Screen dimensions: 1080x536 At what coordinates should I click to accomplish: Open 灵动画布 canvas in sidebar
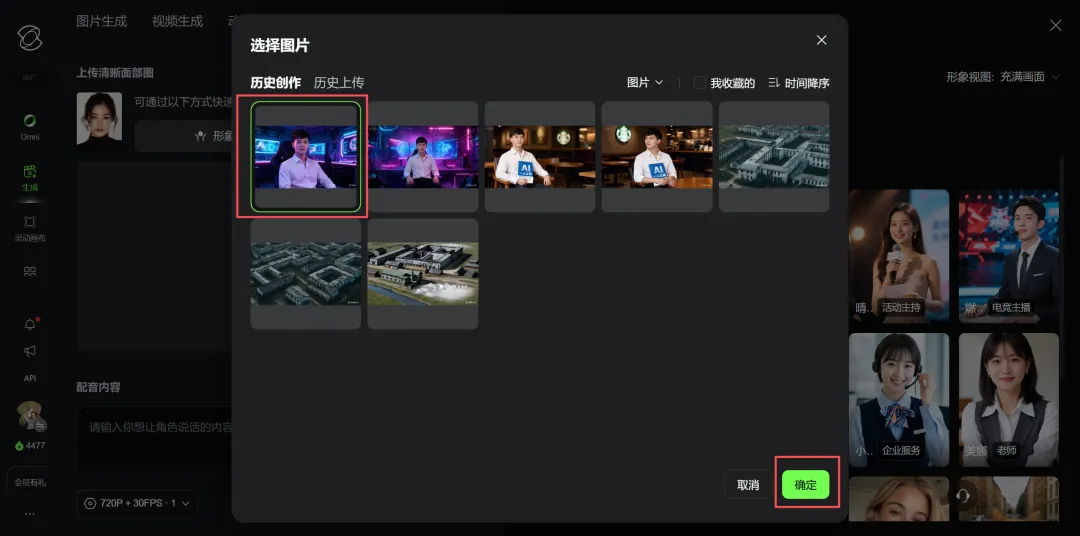point(30,229)
